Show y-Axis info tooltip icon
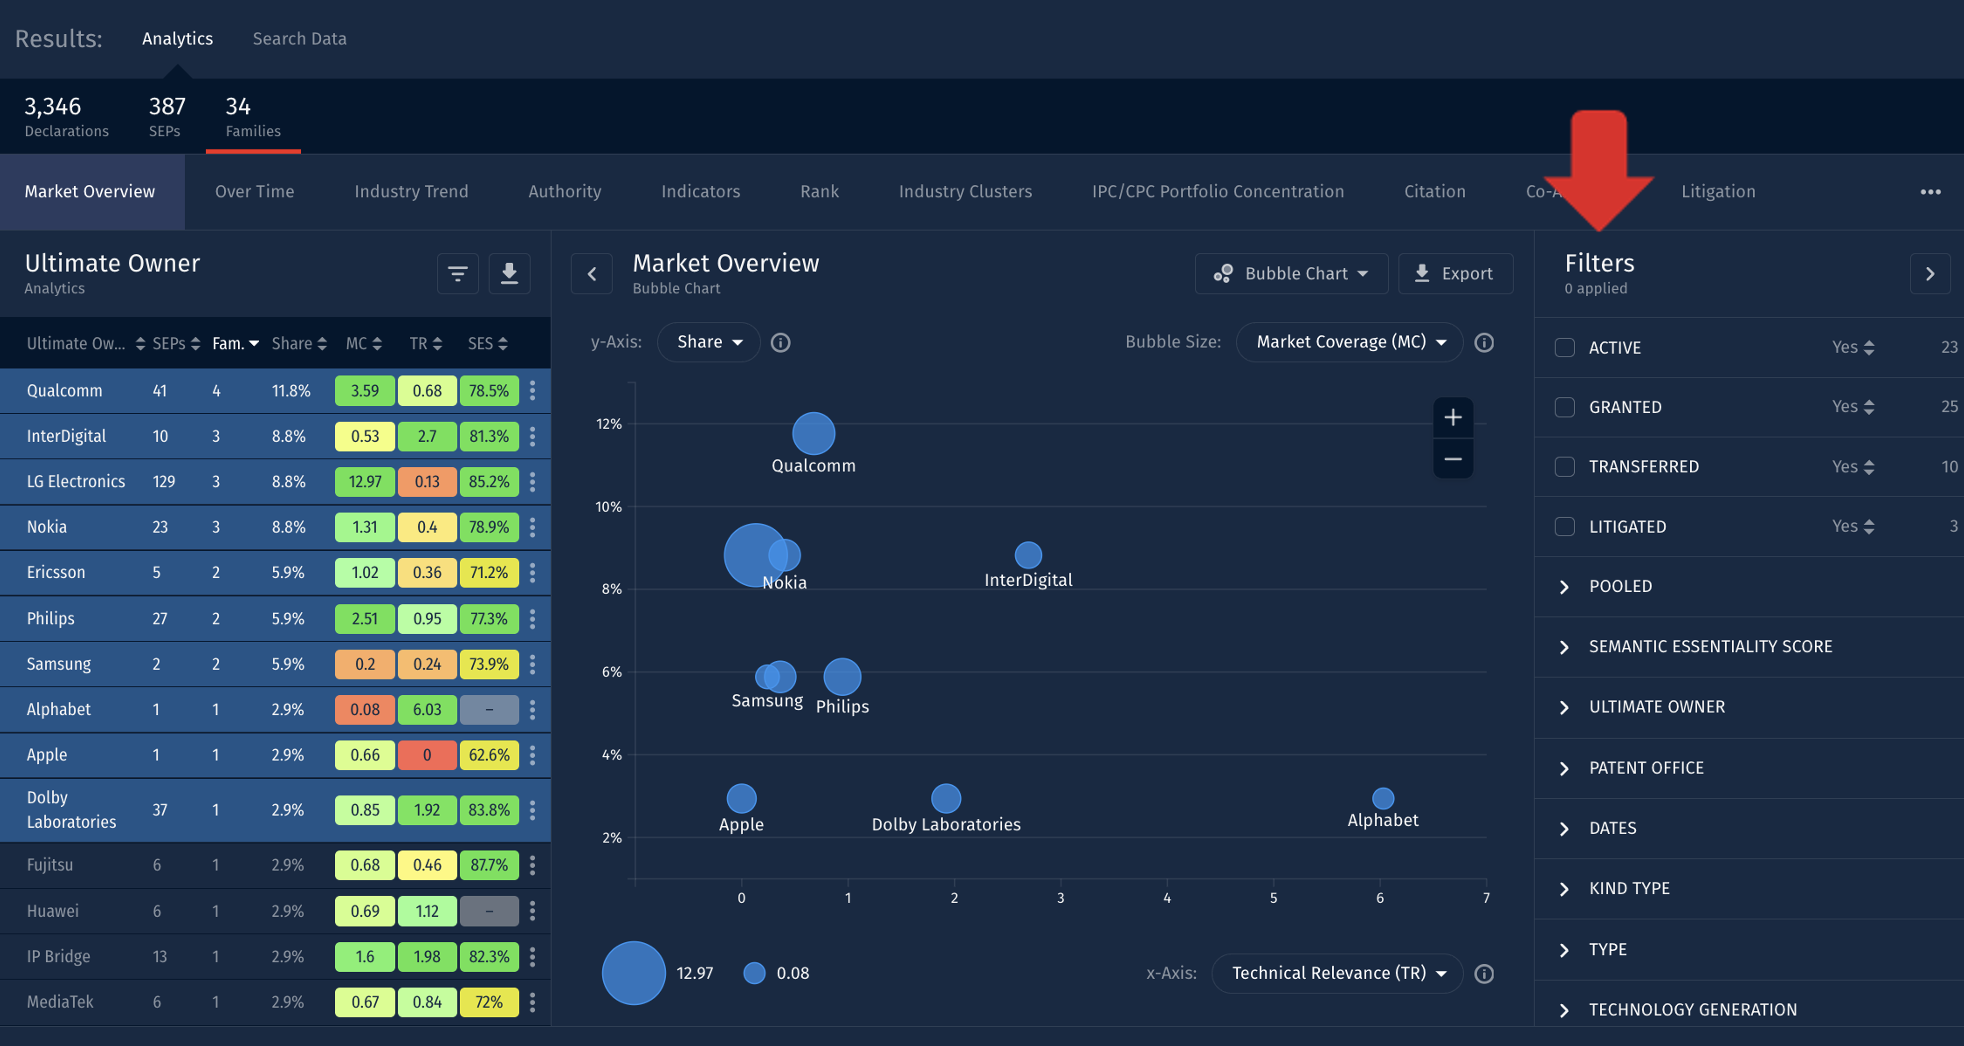 tap(781, 342)
